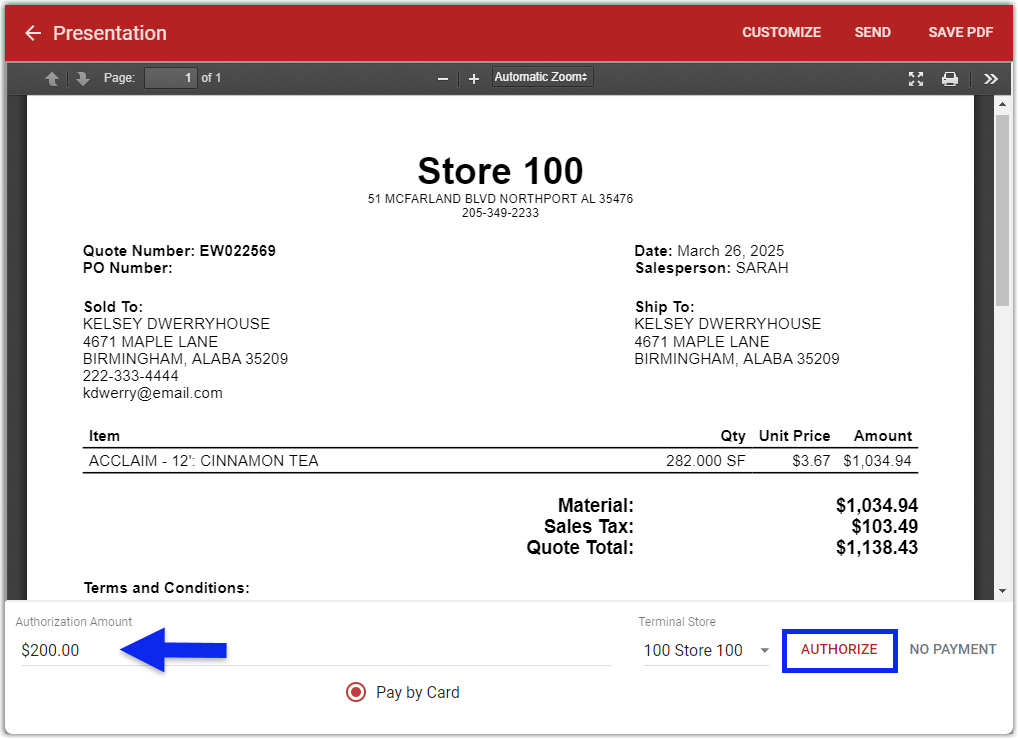The image size is (1018, 739).
Task: Click the Ship To label
Action: [x=665, y=307]
